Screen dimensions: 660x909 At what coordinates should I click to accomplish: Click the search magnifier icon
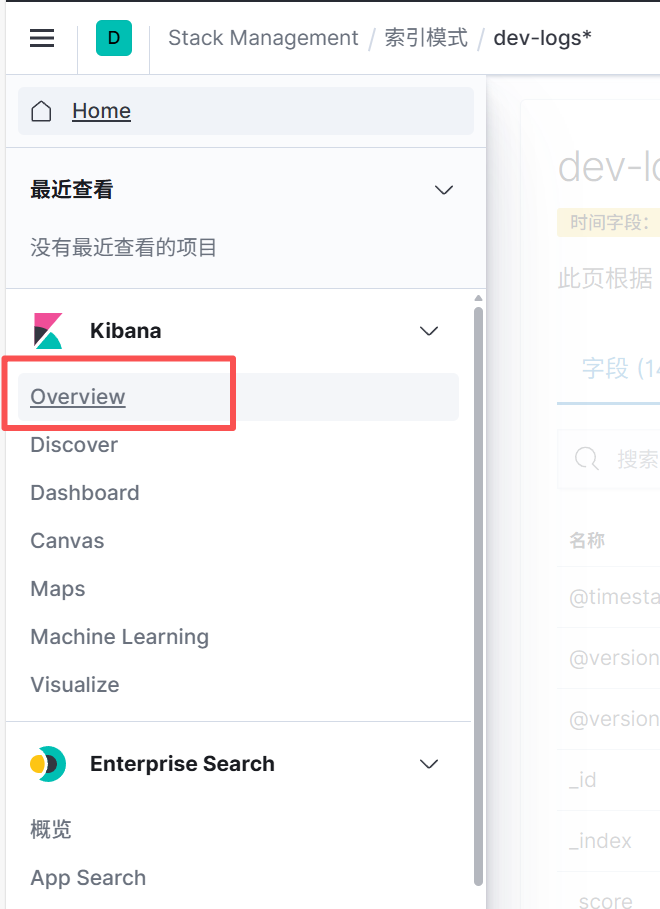point(586,459)
